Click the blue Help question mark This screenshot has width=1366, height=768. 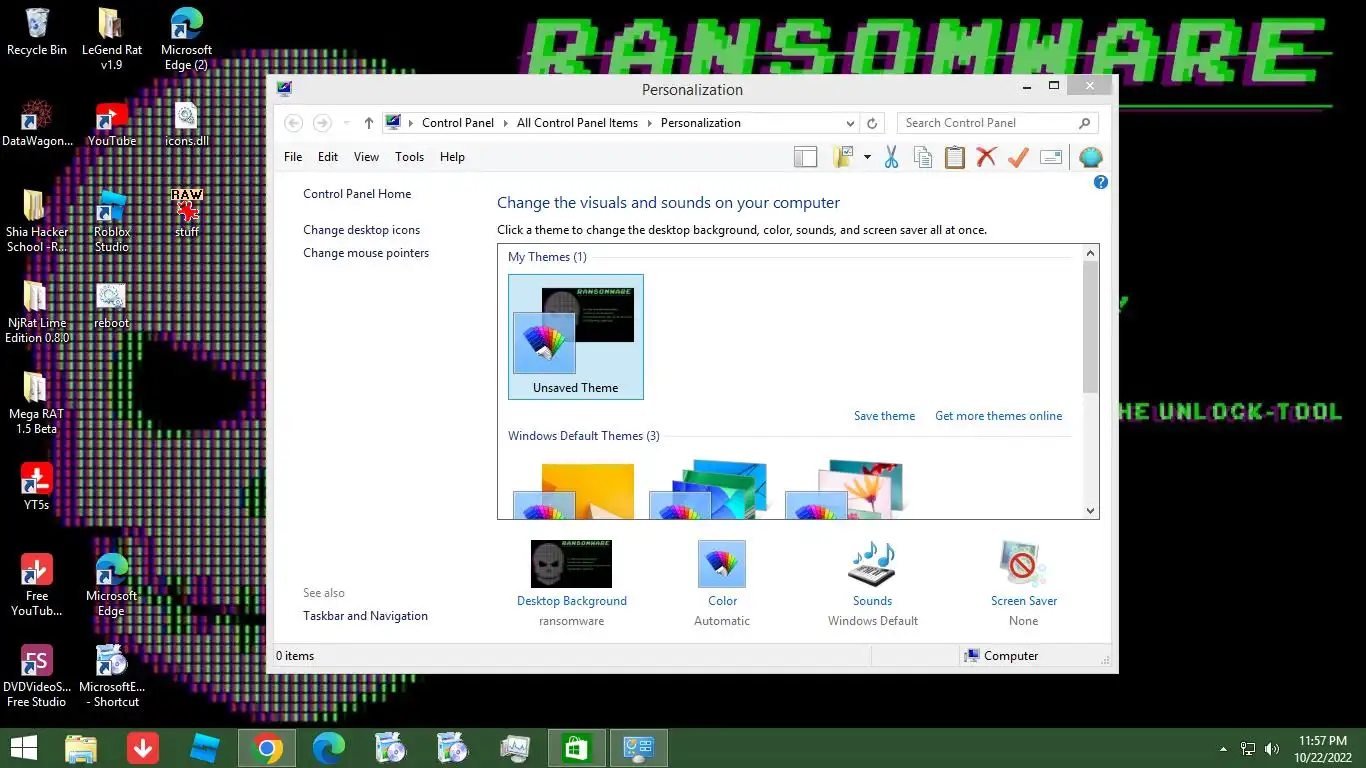[1101, 182]
